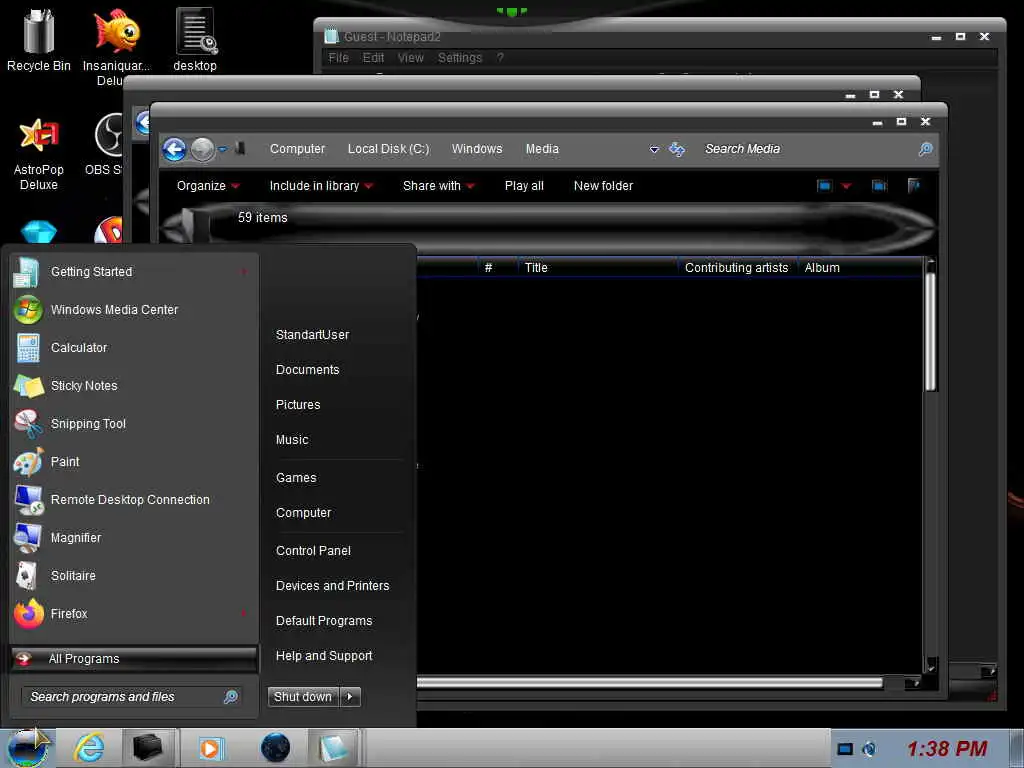The height and width of the screenshot is (768, 1024).
Task: Switch to Notepad2 taskbar button
Action: point(335,748)
